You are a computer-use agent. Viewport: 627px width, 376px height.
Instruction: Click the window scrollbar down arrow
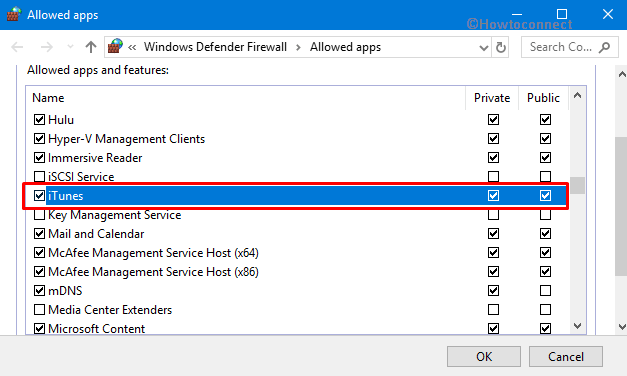(x=621, y=327)
